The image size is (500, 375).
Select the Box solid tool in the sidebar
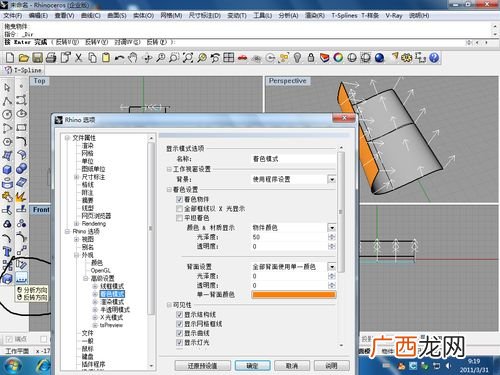(x=7, y=169)
